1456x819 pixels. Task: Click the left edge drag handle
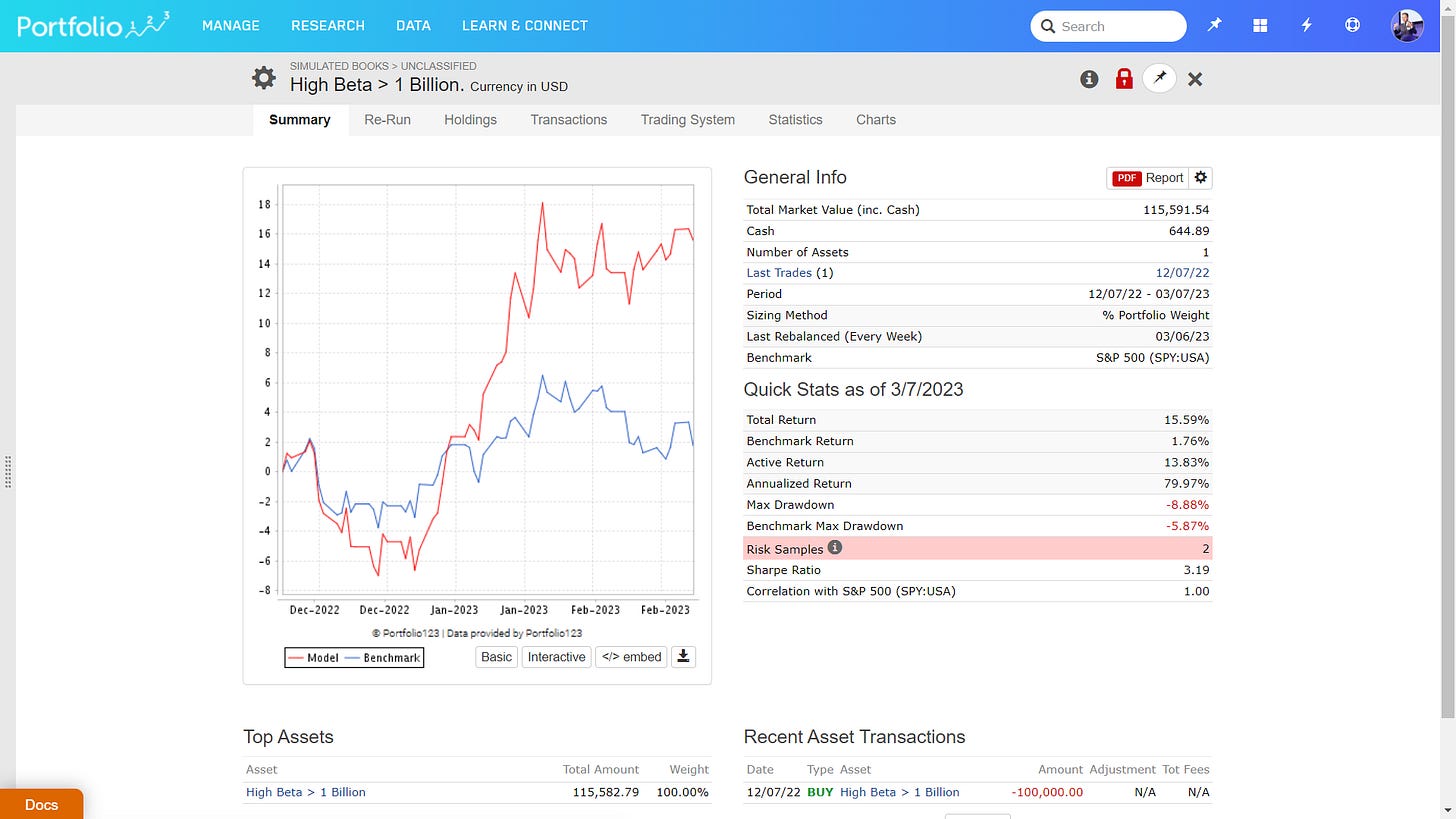point(8,472)
